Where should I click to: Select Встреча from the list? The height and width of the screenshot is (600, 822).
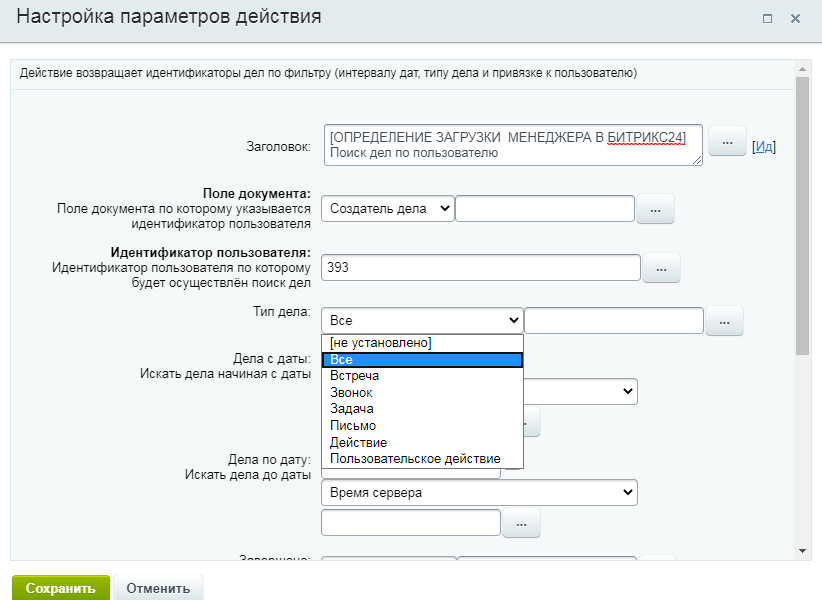[354, 376]
